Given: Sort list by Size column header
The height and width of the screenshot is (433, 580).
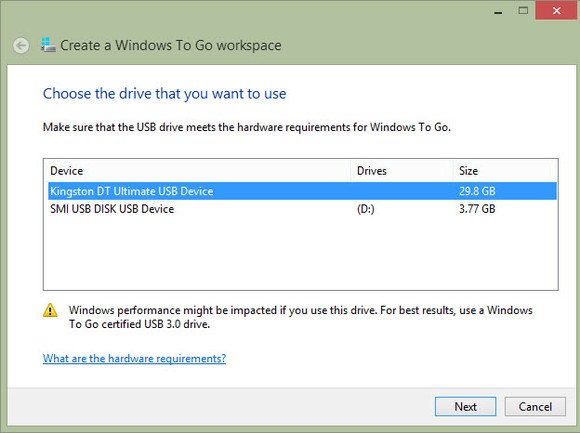Looking at the screenshot, I should point(505,171).
